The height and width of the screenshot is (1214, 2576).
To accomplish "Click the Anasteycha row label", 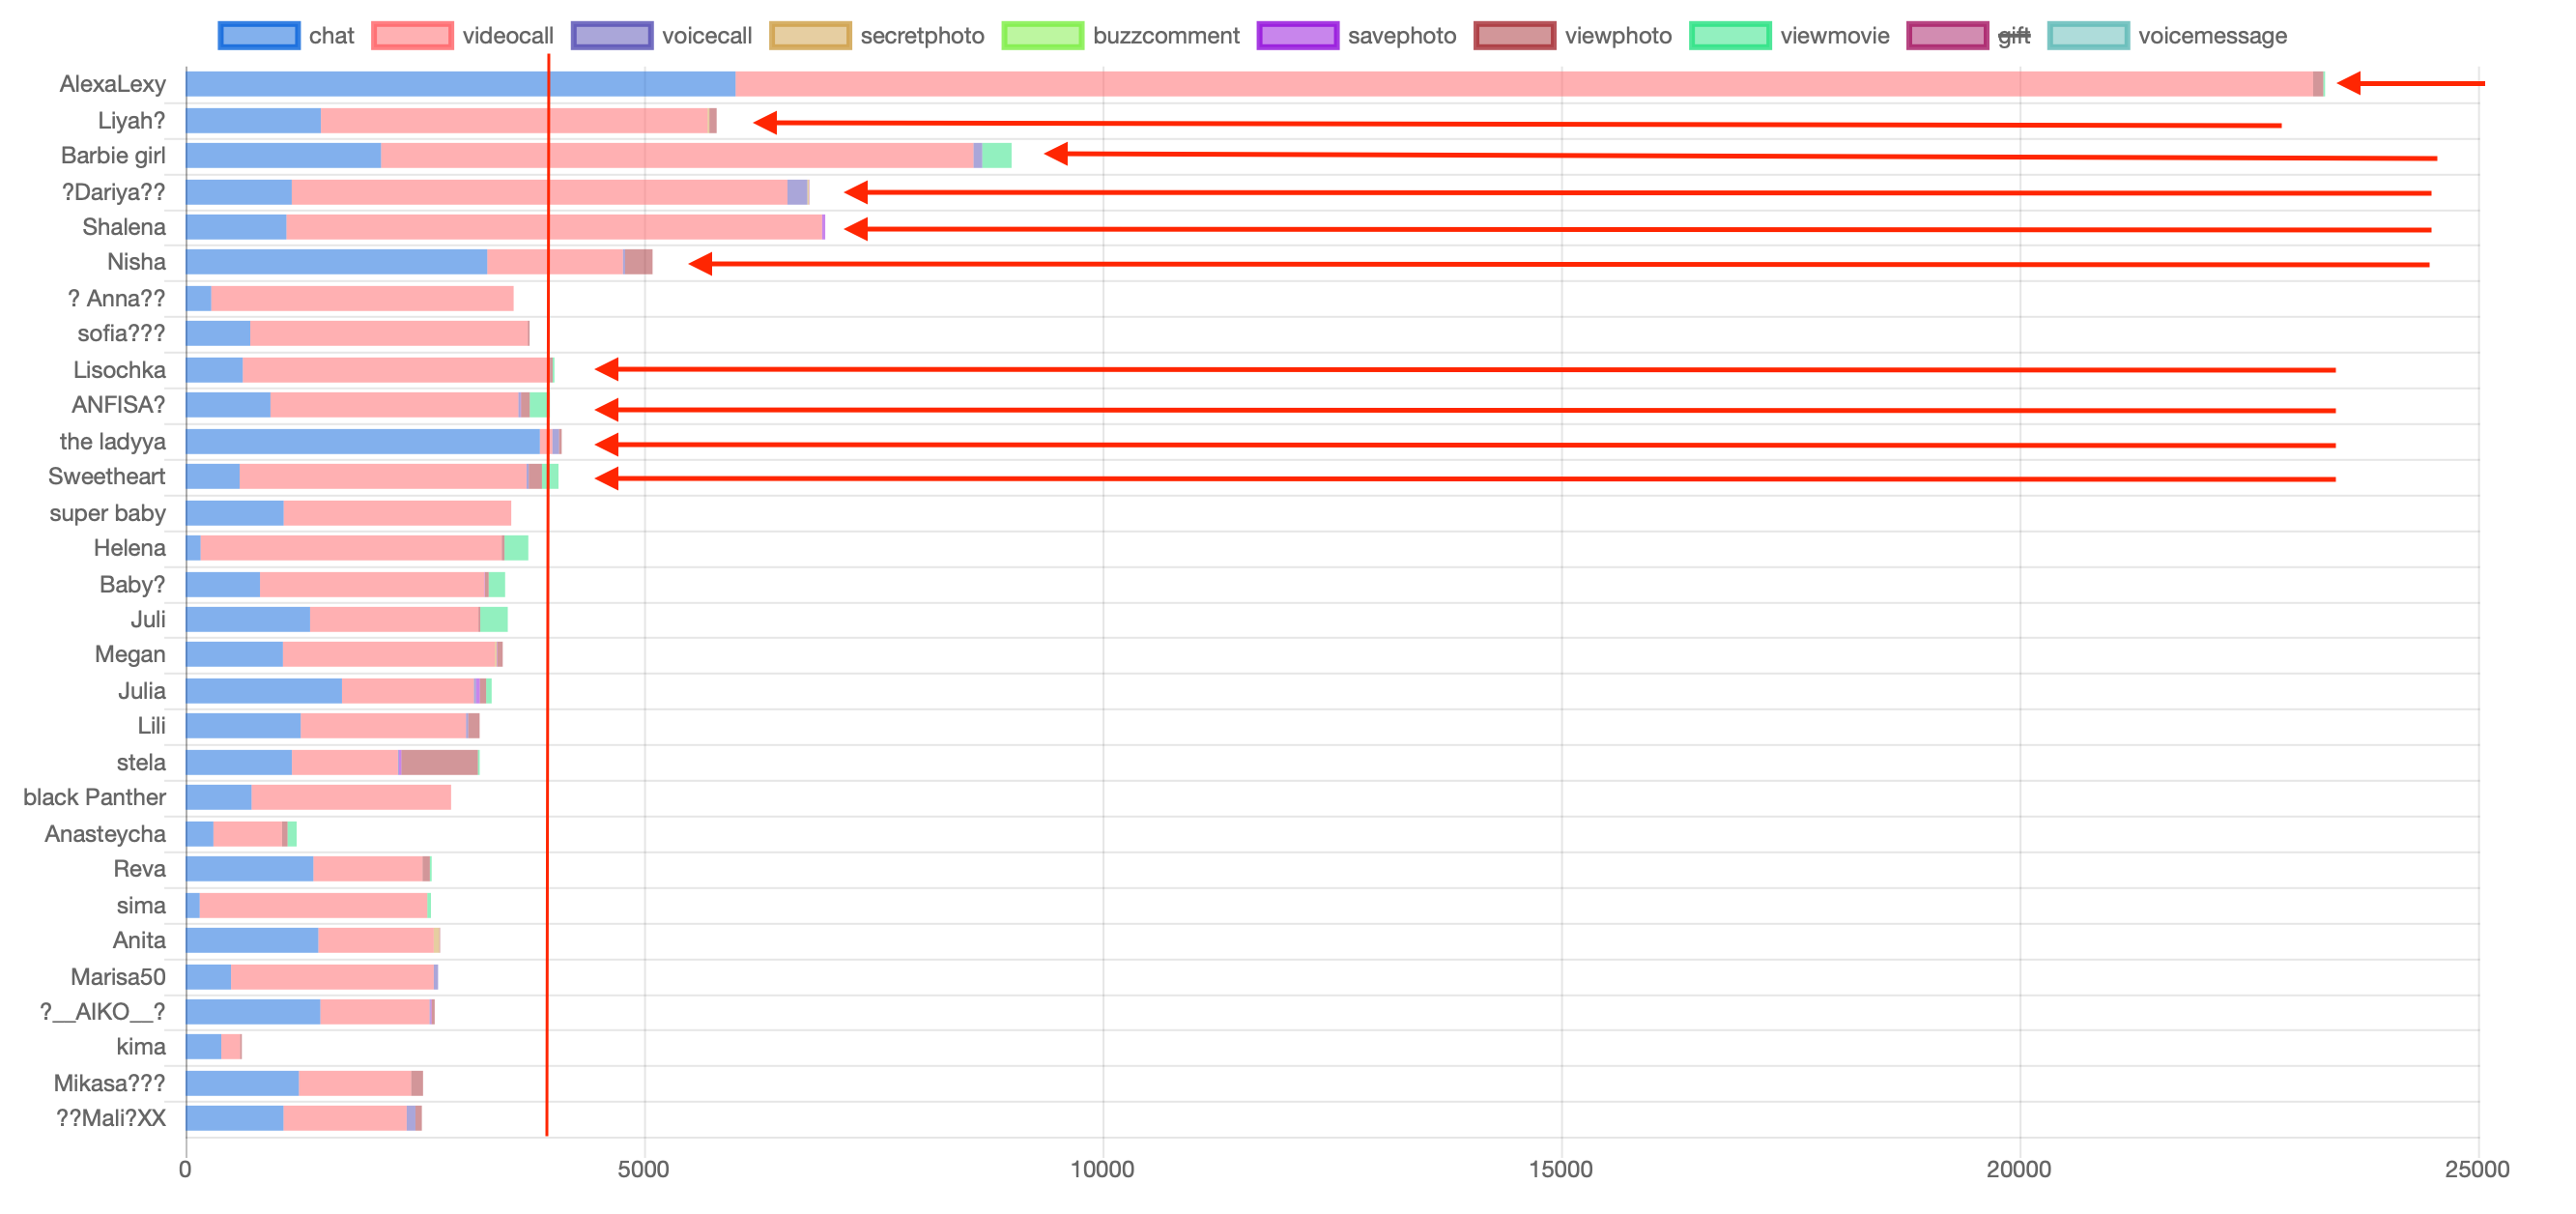I will (105, 834).
